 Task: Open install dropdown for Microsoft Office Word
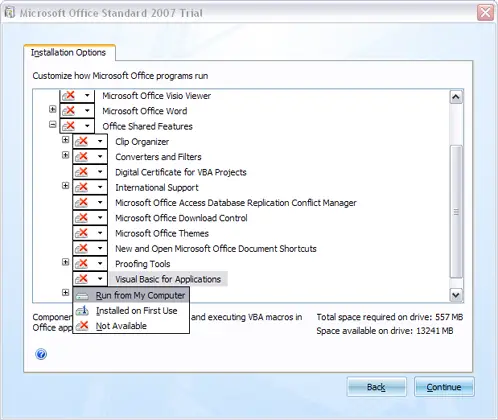(77, 111)
